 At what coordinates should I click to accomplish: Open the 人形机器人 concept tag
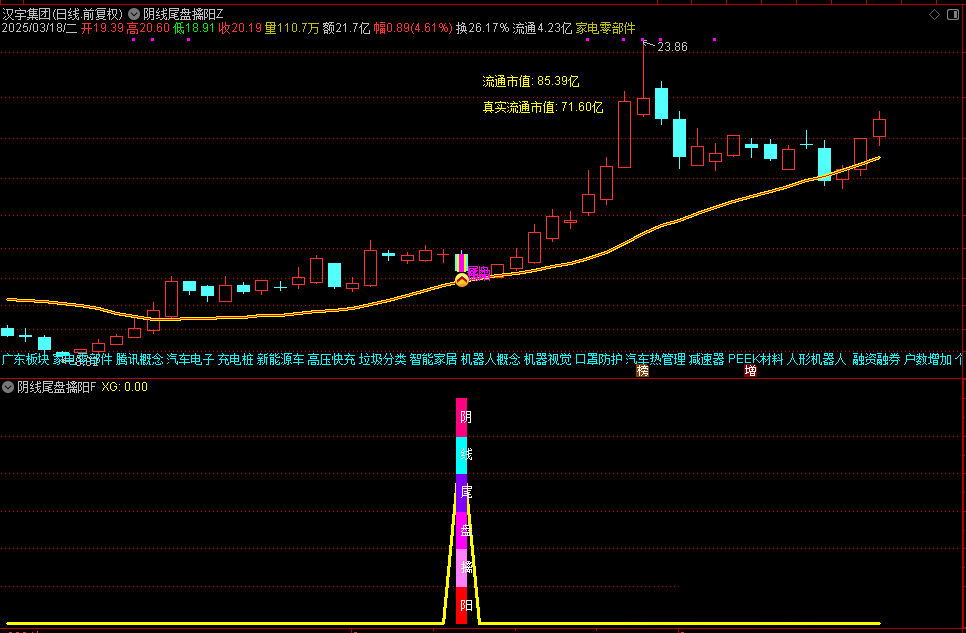coord(816,358)
